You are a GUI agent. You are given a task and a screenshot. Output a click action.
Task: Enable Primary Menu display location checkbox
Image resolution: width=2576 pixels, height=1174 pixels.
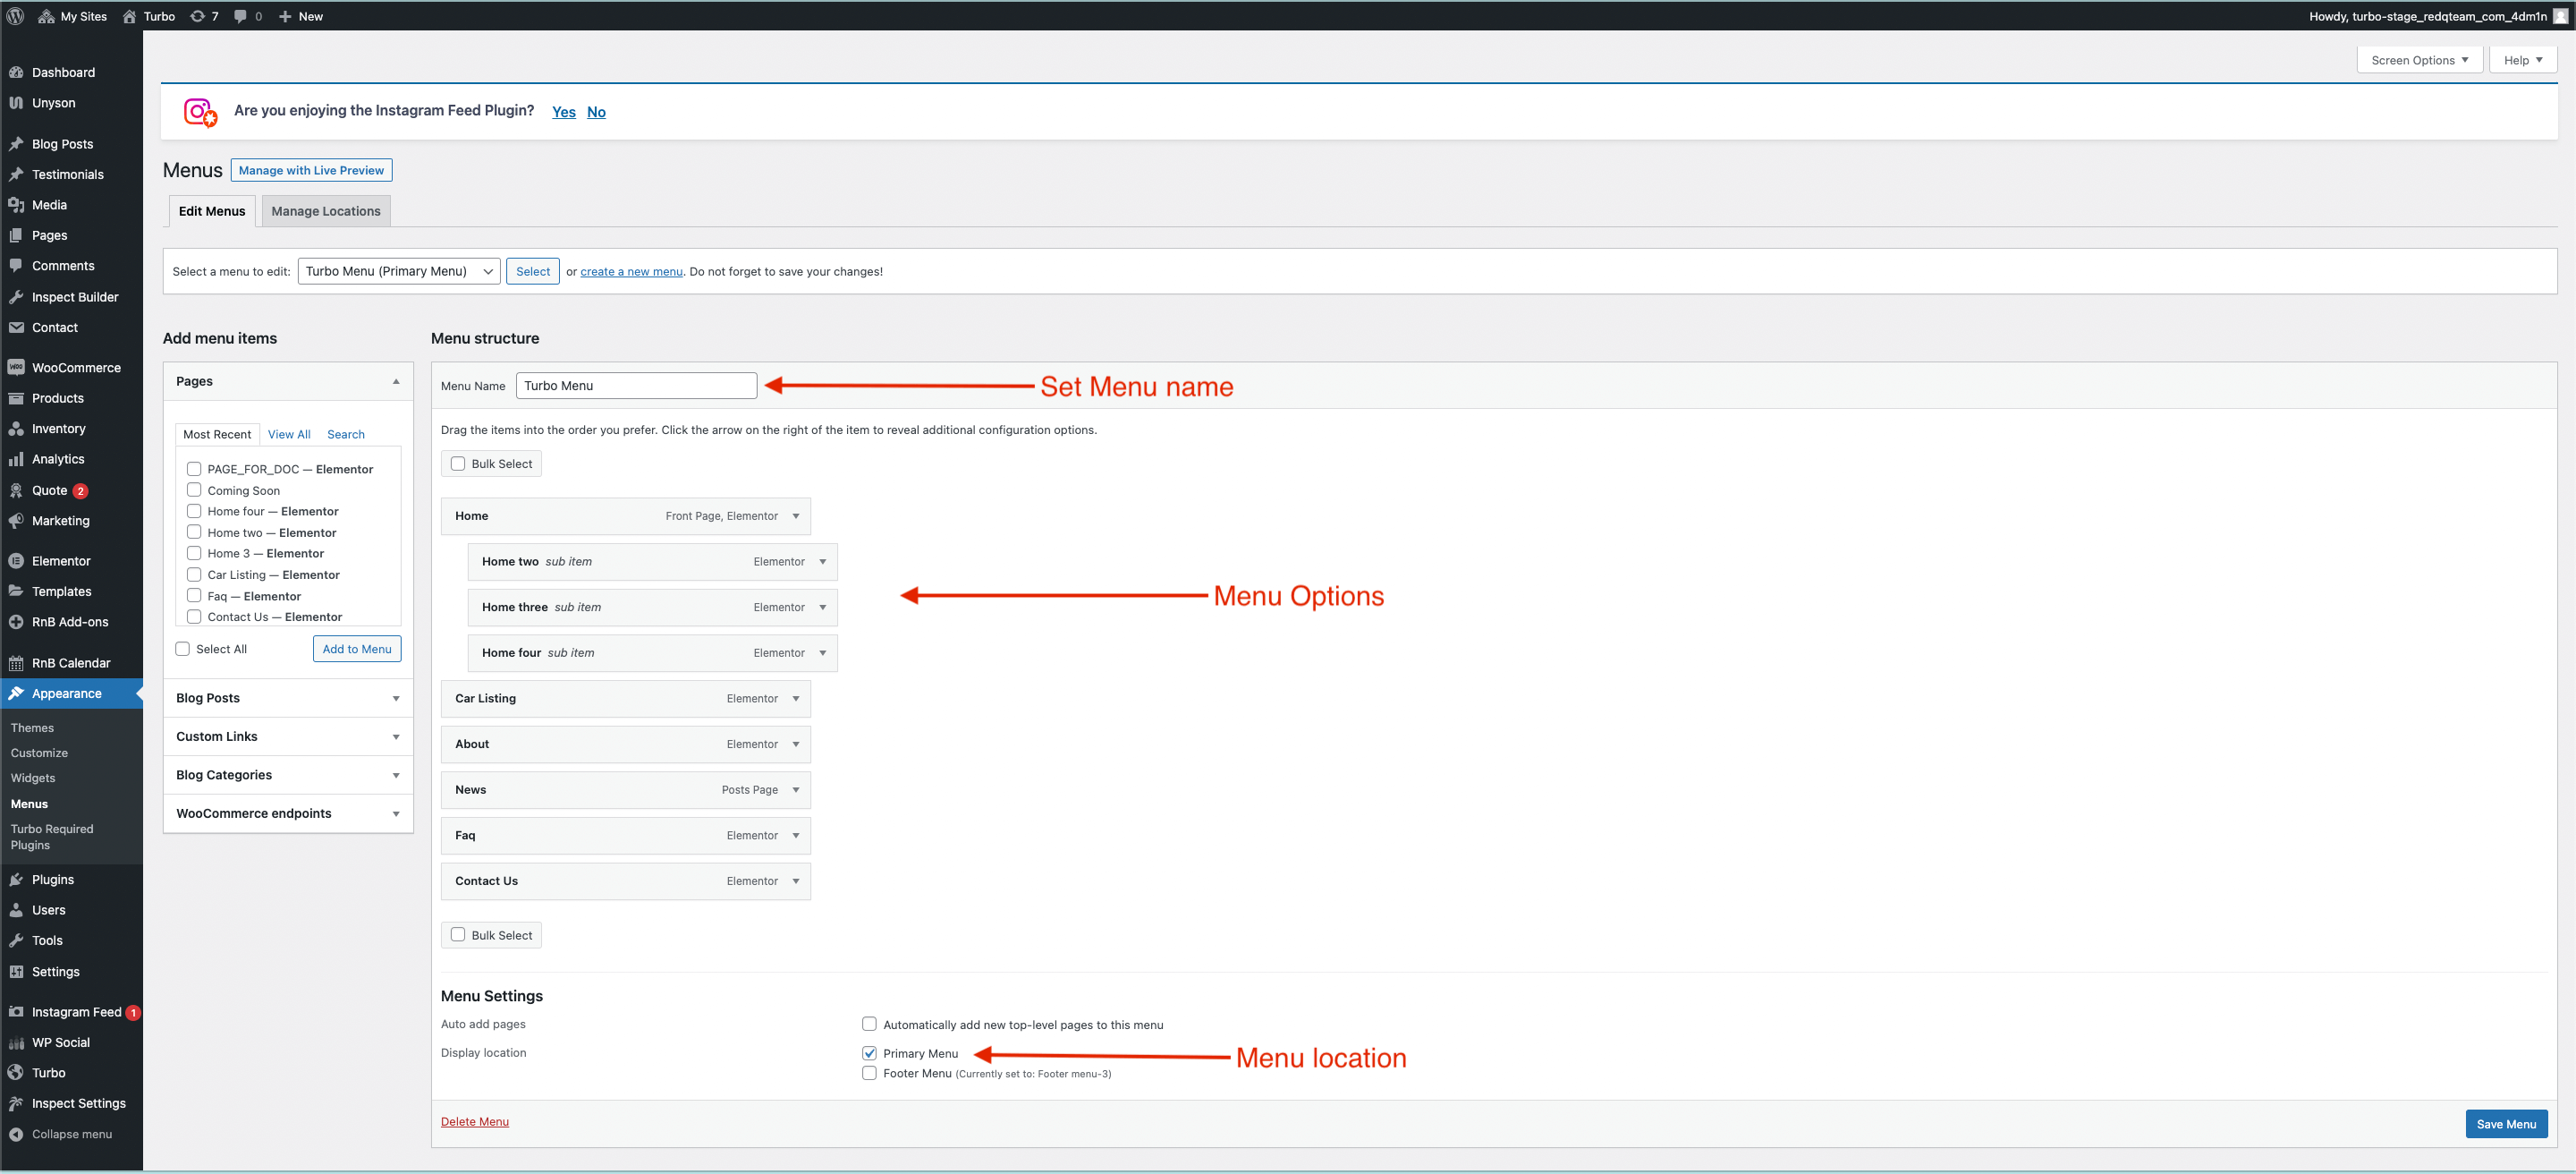click(870, 1052)
